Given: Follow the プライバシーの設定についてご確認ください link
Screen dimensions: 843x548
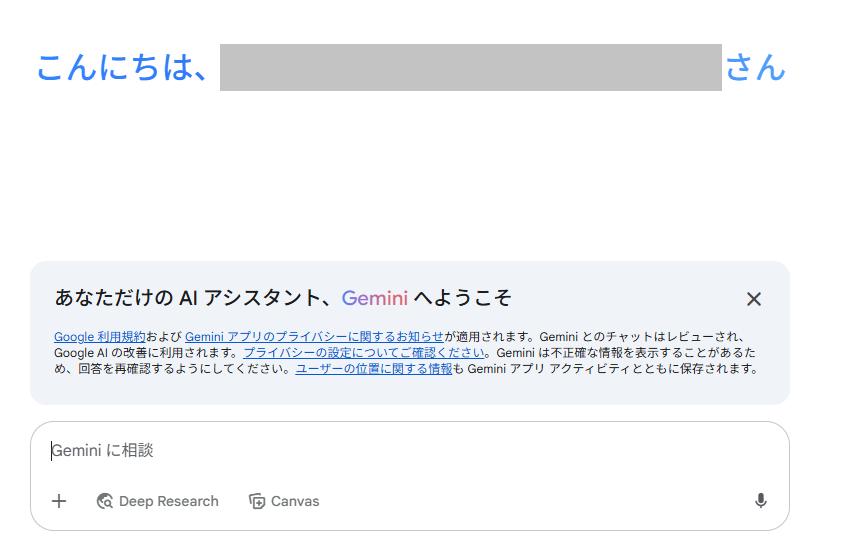Looking at the screenshot, I should point(364,353).
